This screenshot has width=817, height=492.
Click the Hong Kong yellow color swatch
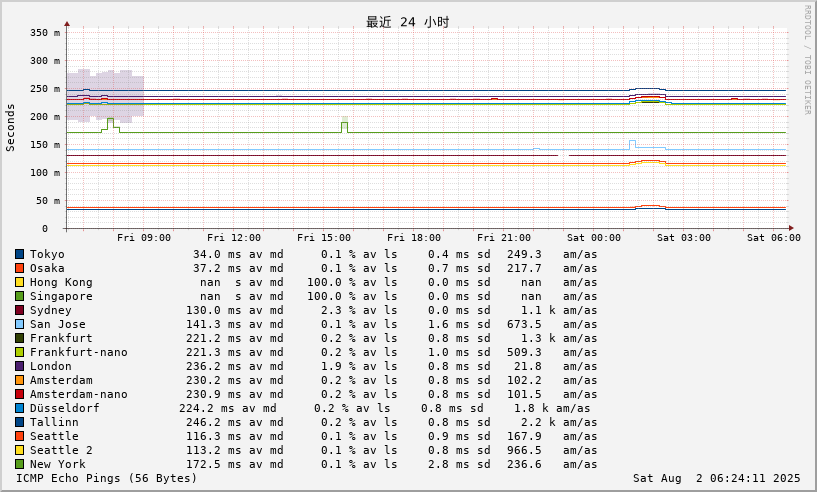pyautogui.click(x=19, y=282)
